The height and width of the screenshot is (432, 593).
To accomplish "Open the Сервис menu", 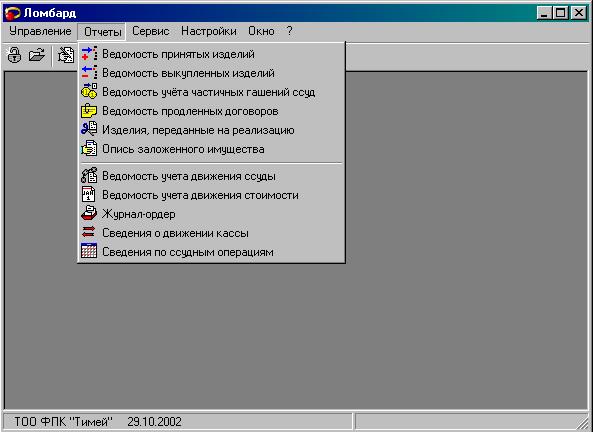I will coord(151,31).
